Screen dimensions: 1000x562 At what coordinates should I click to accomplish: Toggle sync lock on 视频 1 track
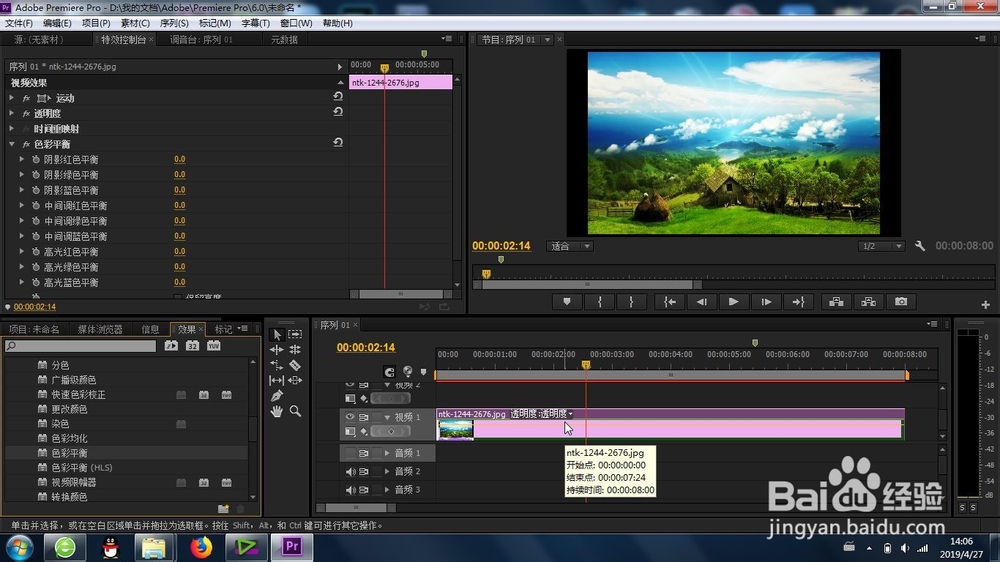pos(364,417)
